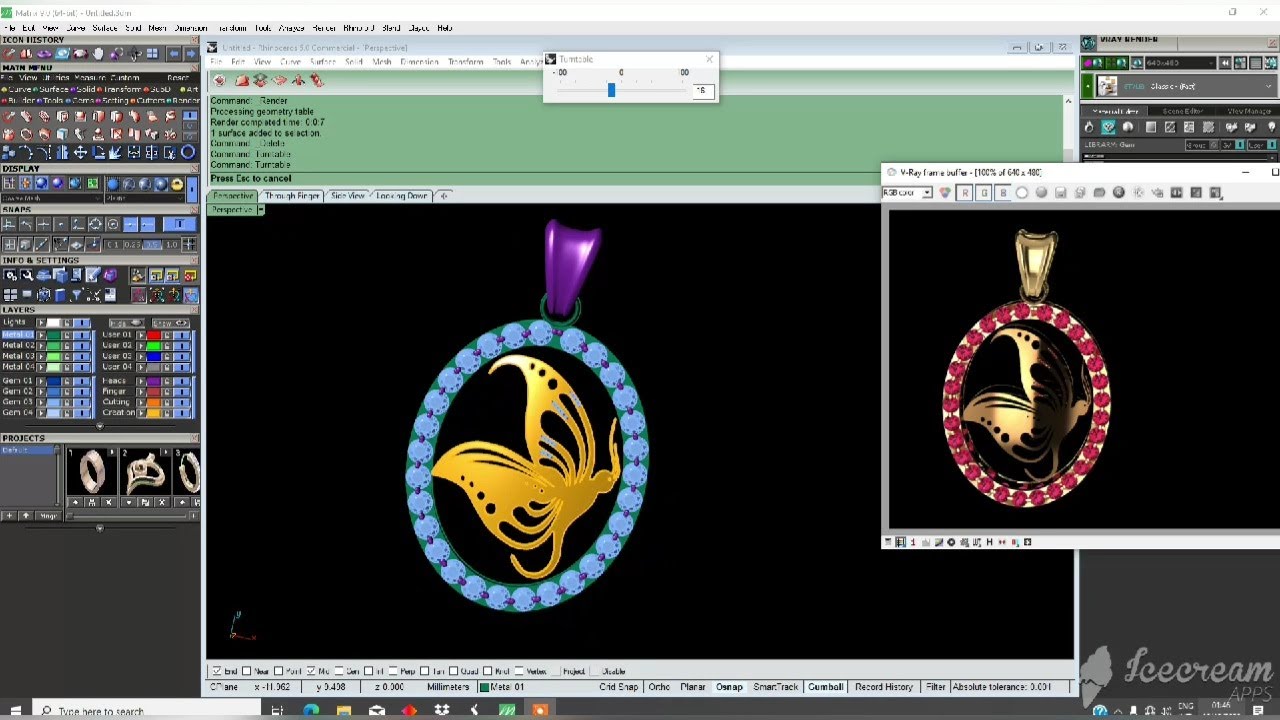Open the Metal 01 layer status bar dropdown

[x=502, y=687]
